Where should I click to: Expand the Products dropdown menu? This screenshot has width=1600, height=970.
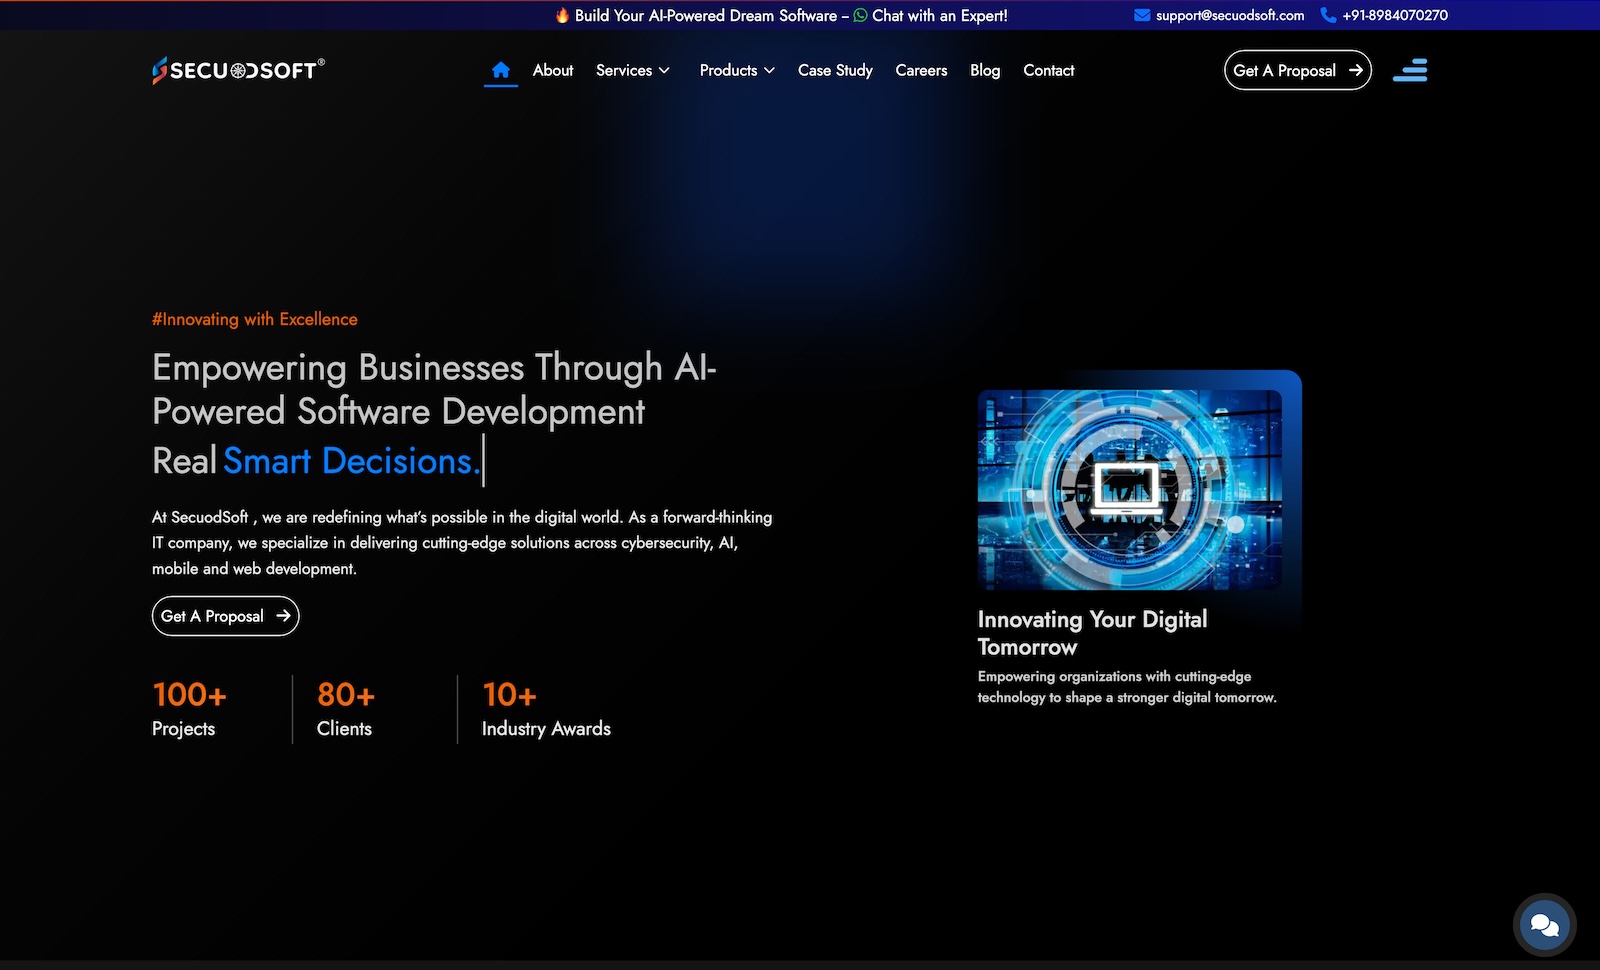pyautogui.click(x=737, y=70)
